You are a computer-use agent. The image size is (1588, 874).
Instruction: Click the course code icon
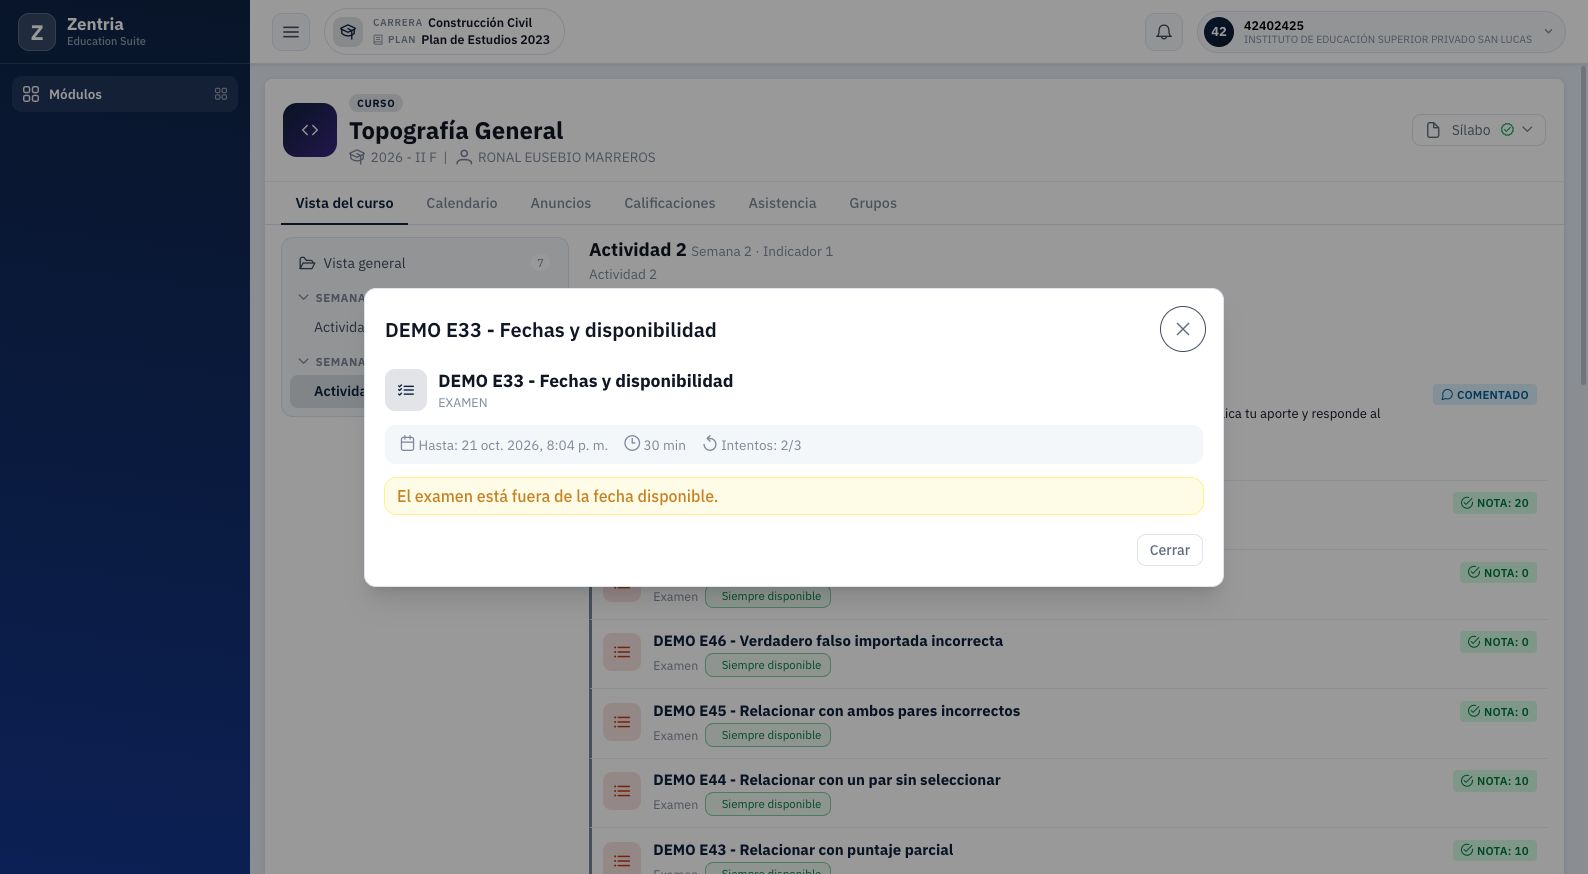(310, 130)
